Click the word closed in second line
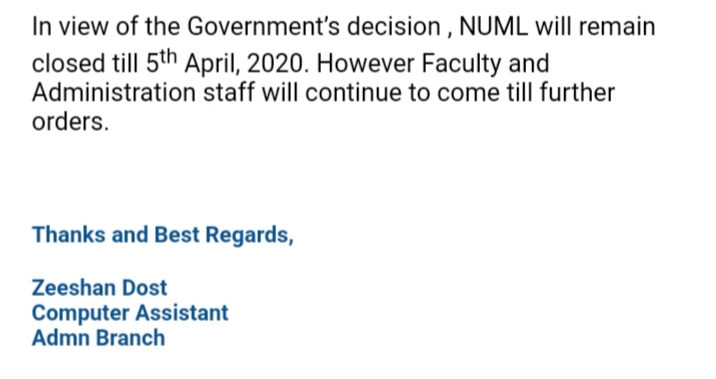The width and height of the screenshot is (716, 379). [68, 63]
